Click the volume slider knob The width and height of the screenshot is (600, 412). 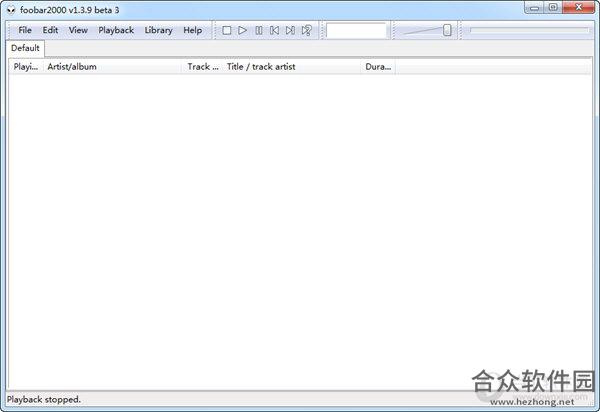click(x=447, y=30)
